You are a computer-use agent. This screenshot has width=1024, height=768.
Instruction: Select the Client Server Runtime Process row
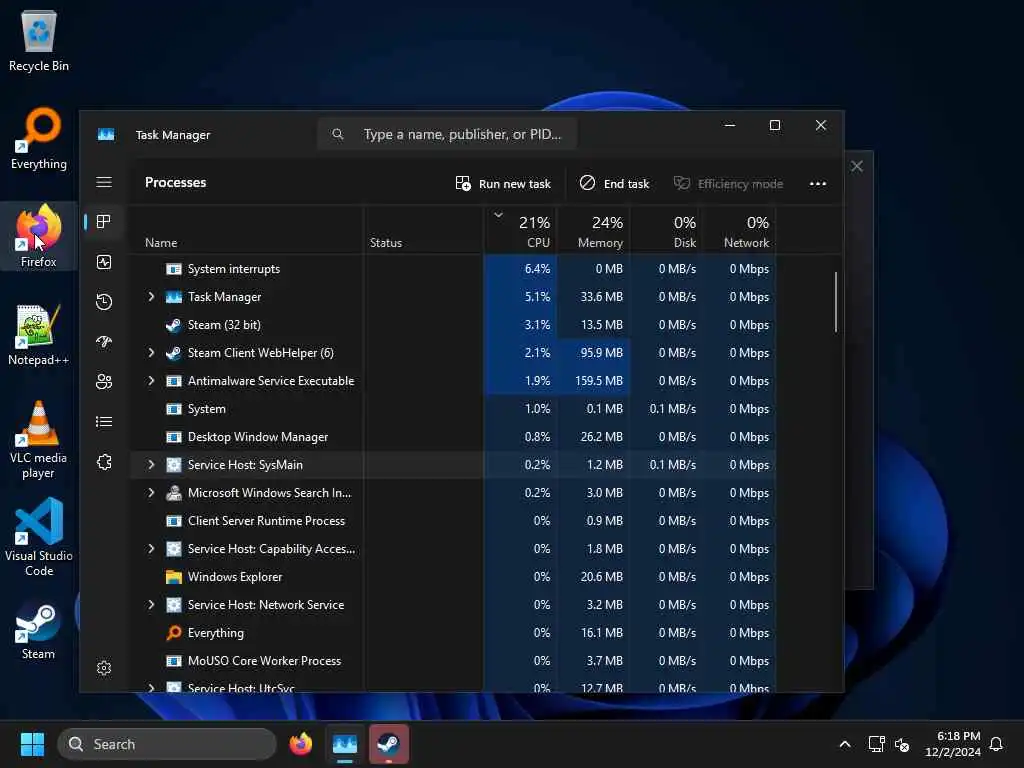[453, 520]
